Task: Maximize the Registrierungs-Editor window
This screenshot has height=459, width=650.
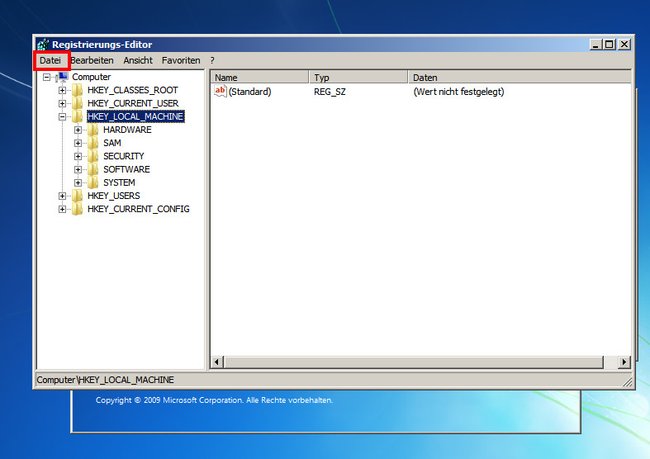Action: pyautogui.click(x=609, y=44)
